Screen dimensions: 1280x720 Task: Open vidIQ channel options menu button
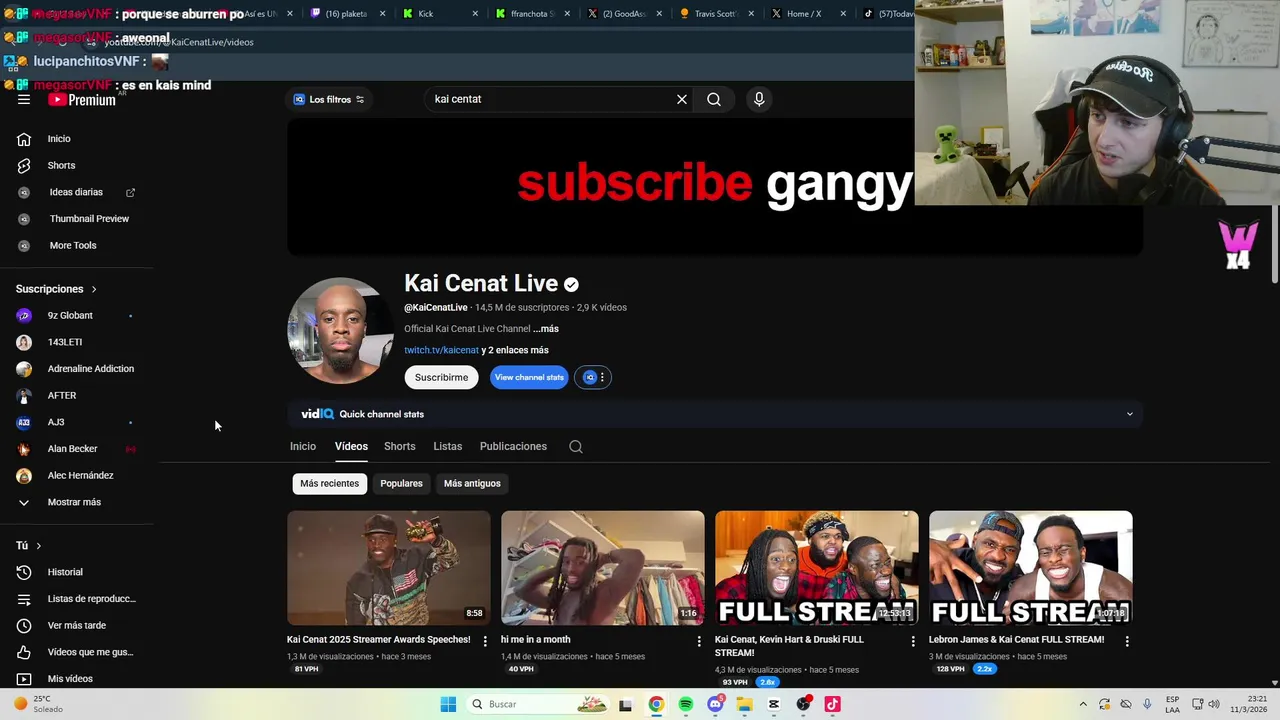[593, 377]
